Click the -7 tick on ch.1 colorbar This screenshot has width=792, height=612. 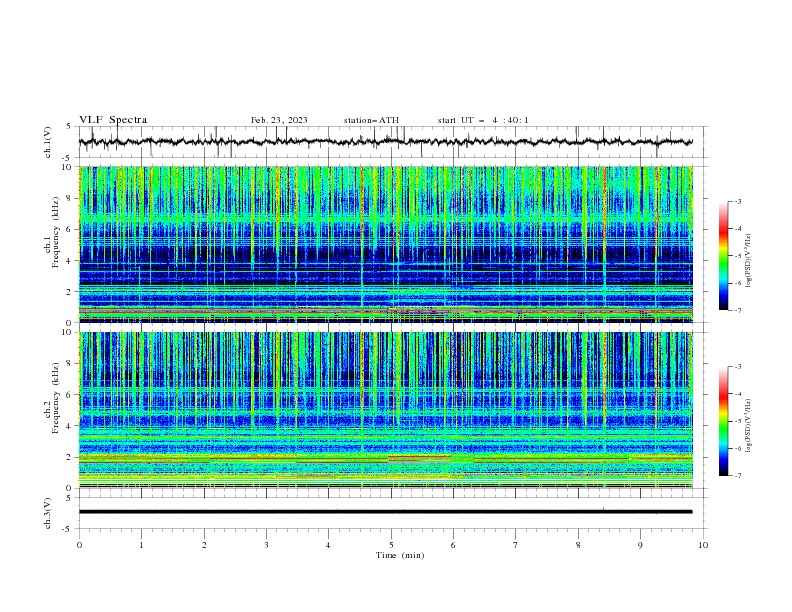[737, 311]
